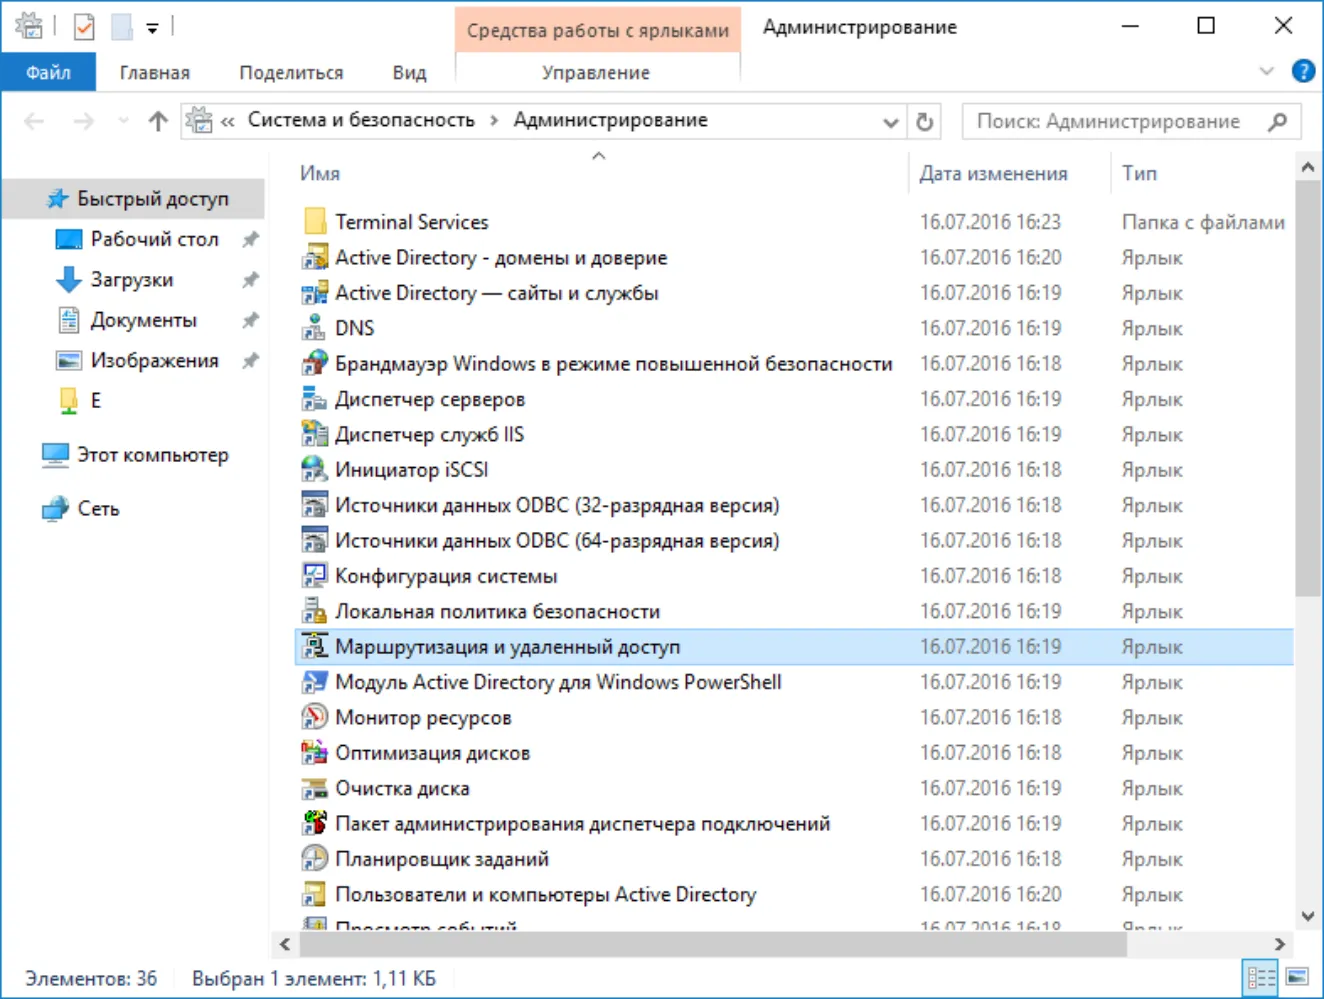Open the quick access toolbar customize dropdown
1324x999 pixels.
[152, 28]
